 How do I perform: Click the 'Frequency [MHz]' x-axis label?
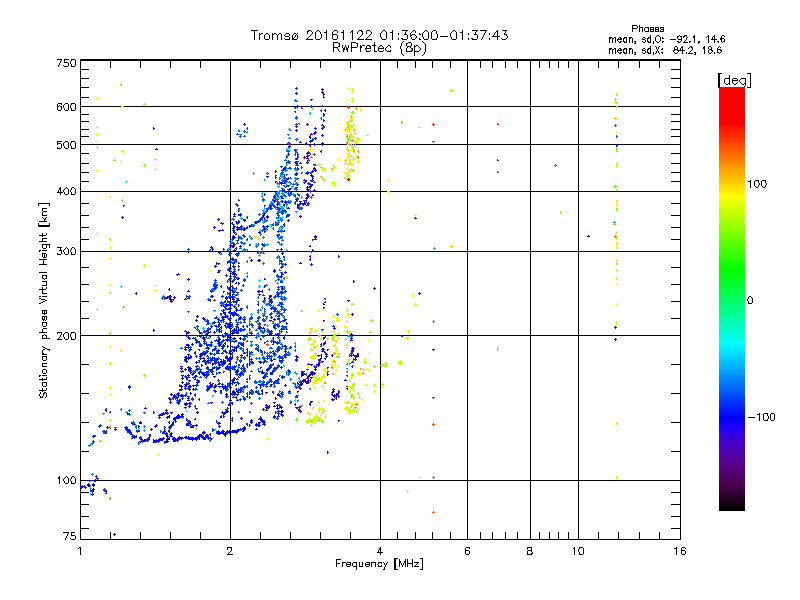[379, 564]
